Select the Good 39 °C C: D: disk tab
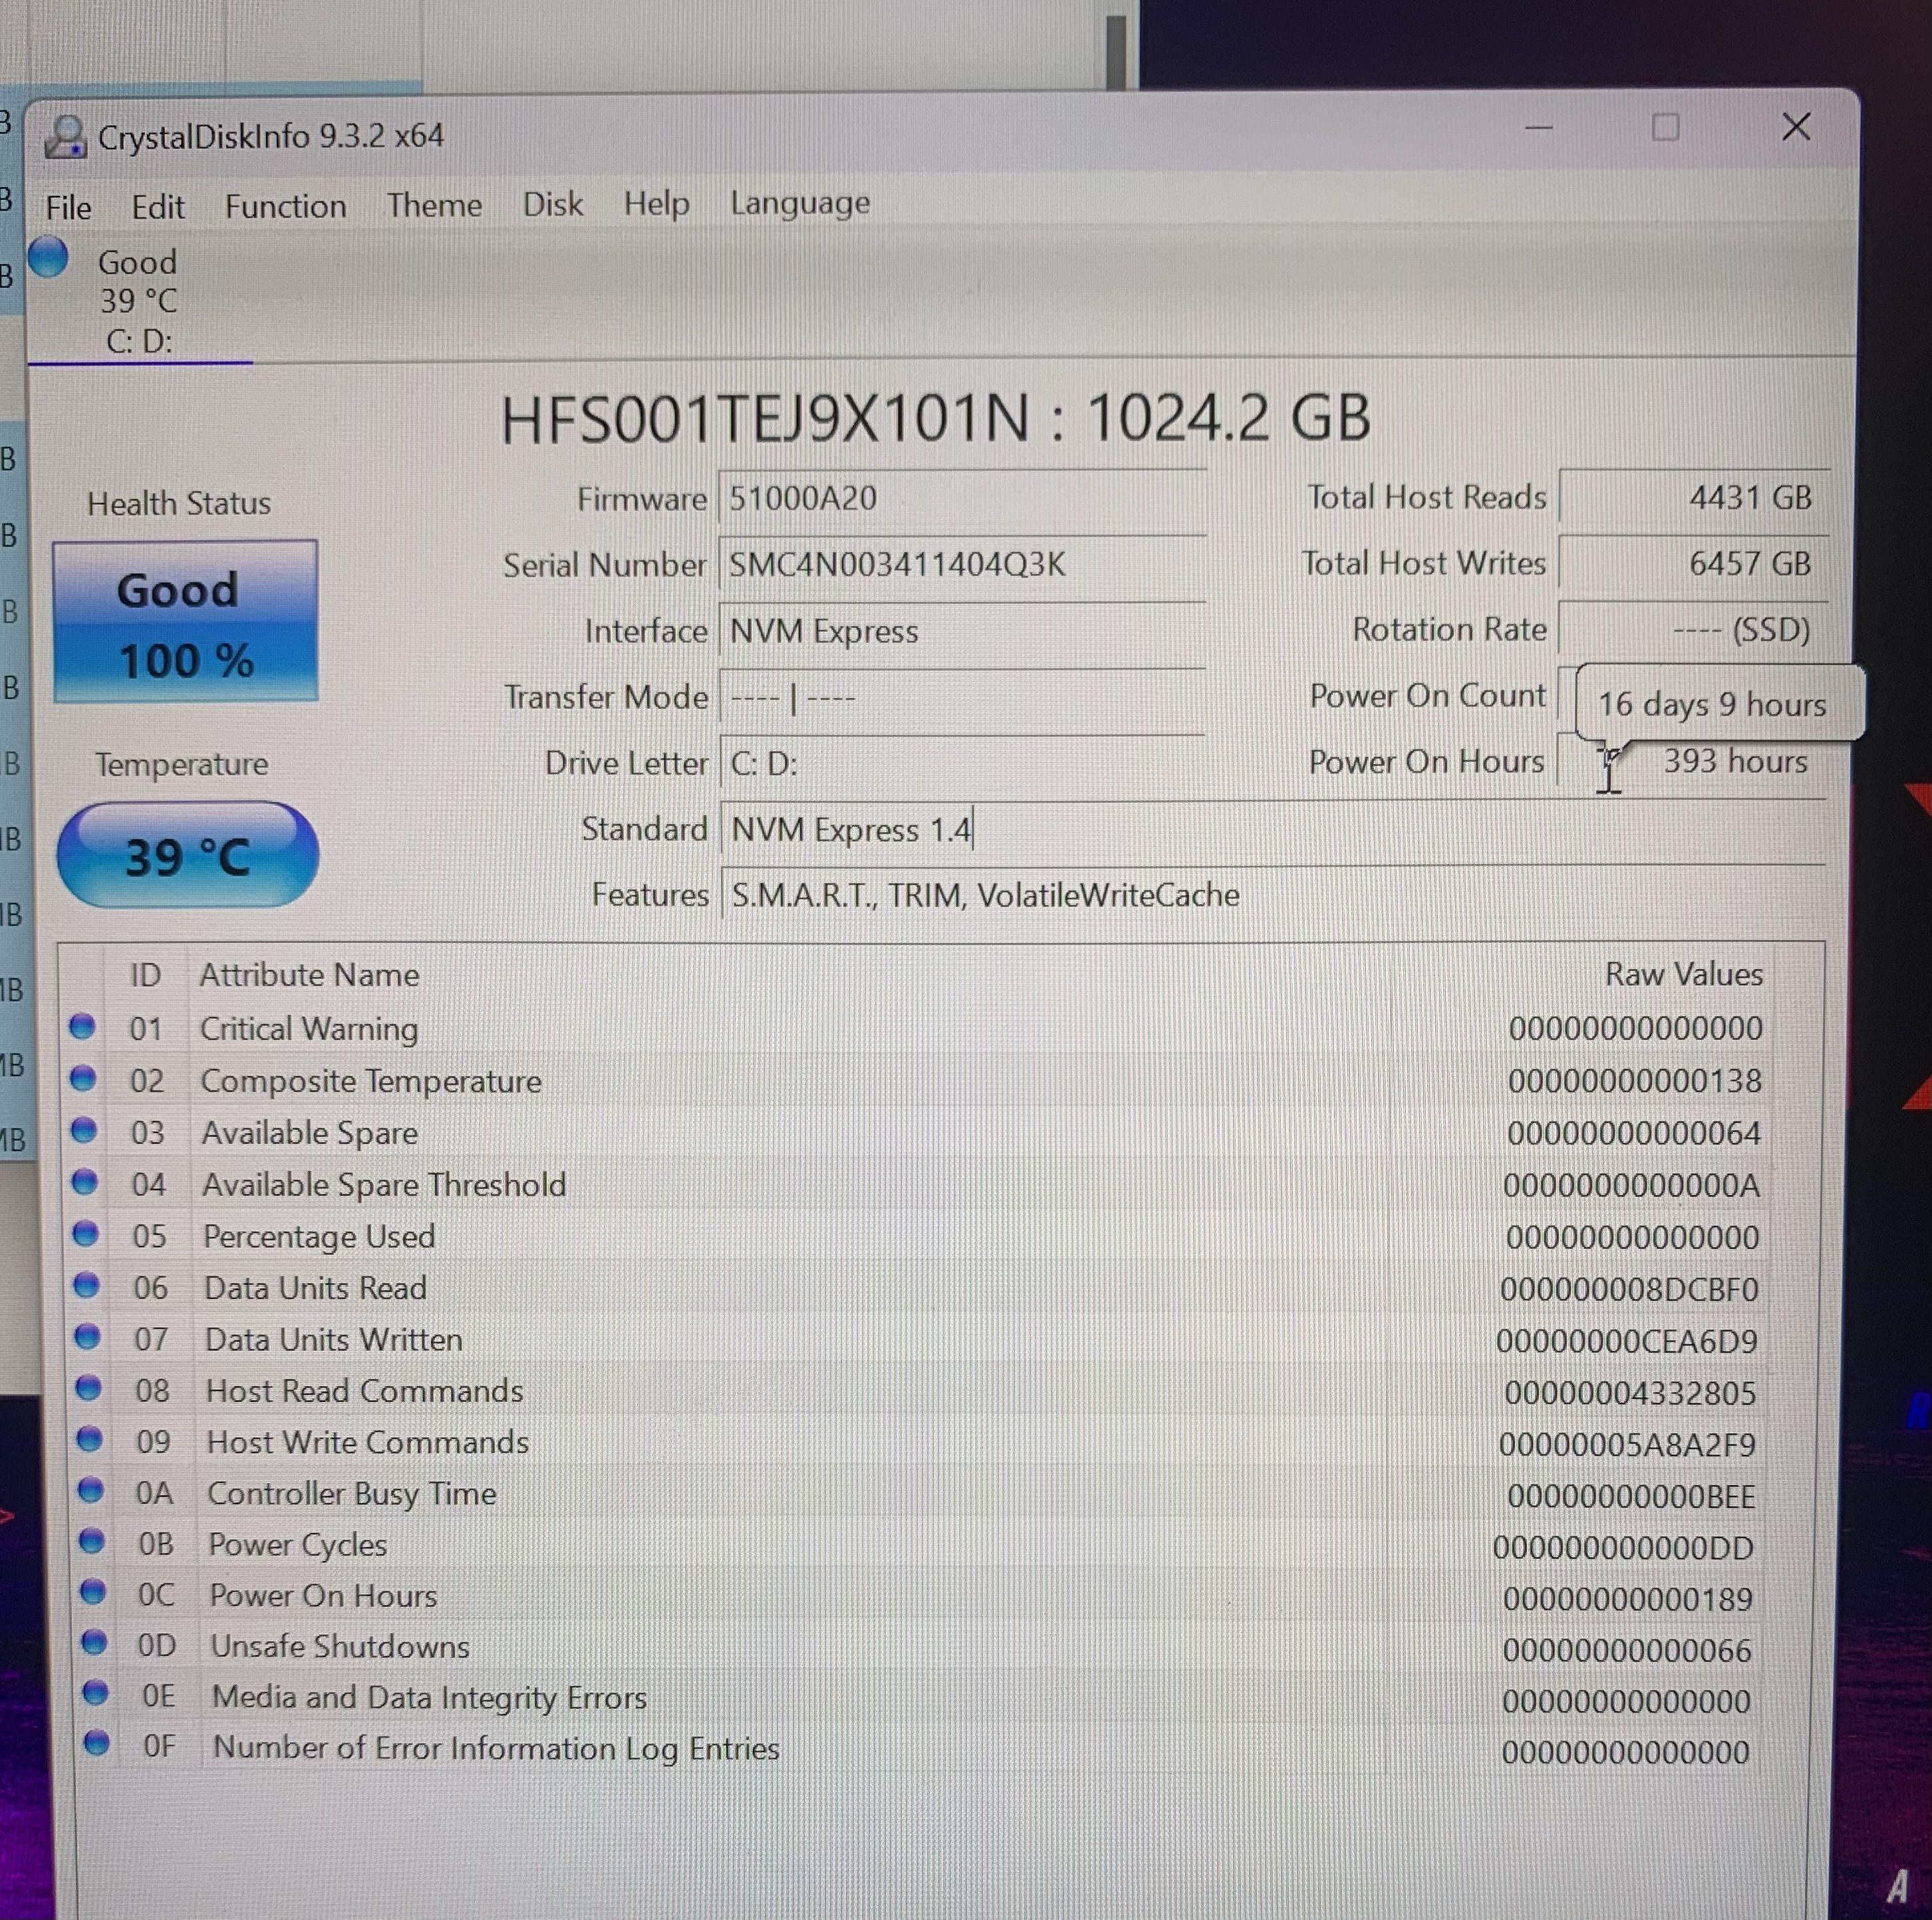Screen dimensions: 1932x1920 pyautogui.click(x=138, y=301)
